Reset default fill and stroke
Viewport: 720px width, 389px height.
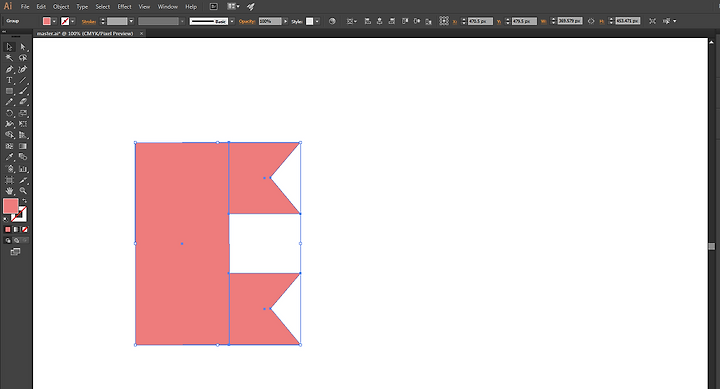pyautogui.click(x=6, y=220)
